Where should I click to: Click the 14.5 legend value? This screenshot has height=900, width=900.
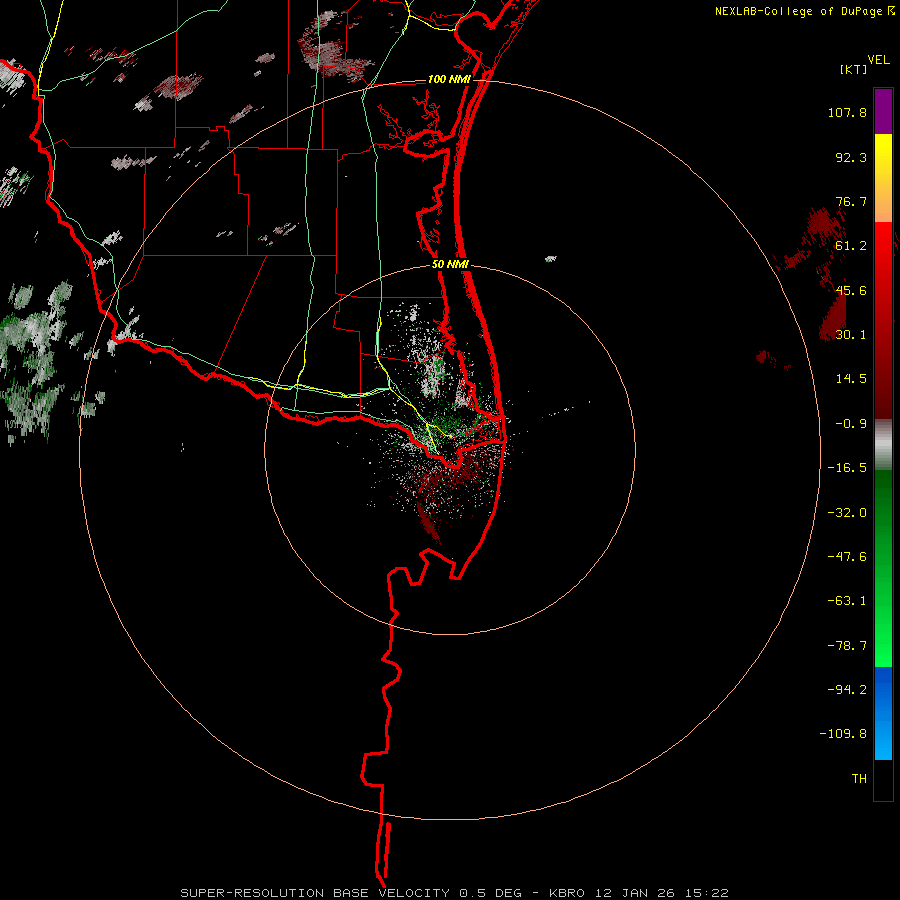tap(851, 379)
